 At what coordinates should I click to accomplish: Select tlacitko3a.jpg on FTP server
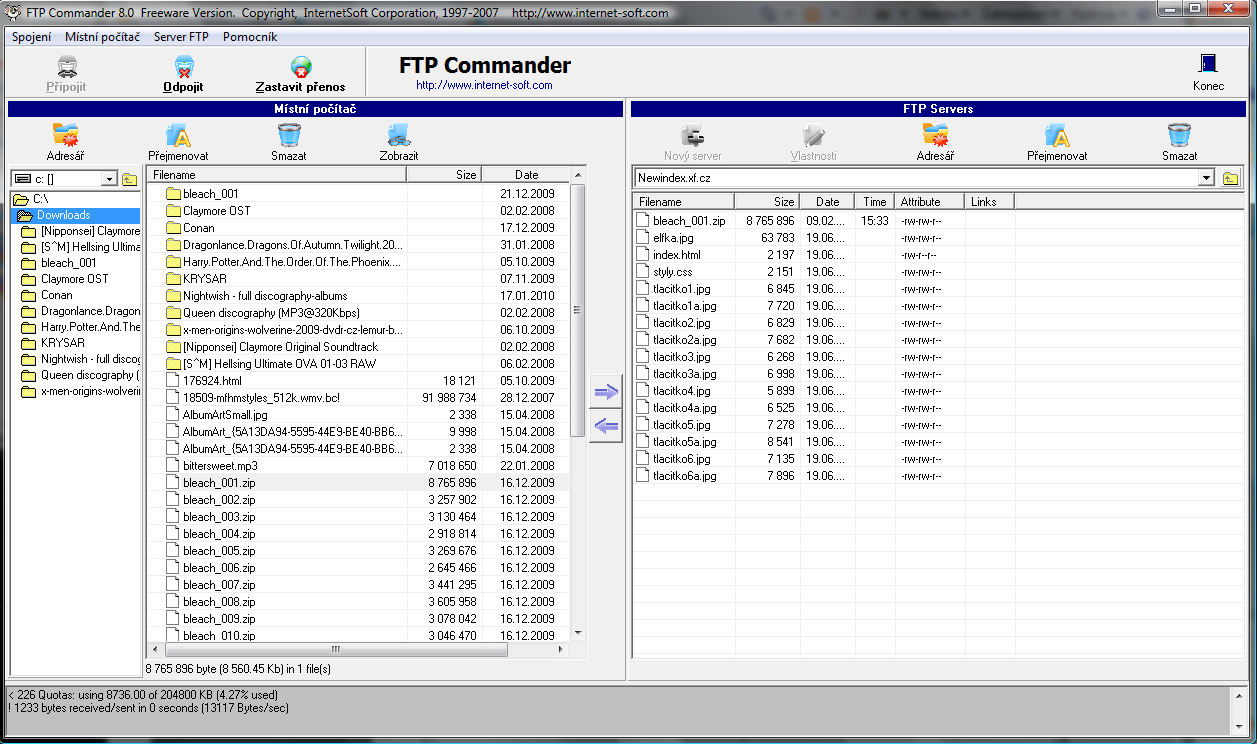coord(685,373)
